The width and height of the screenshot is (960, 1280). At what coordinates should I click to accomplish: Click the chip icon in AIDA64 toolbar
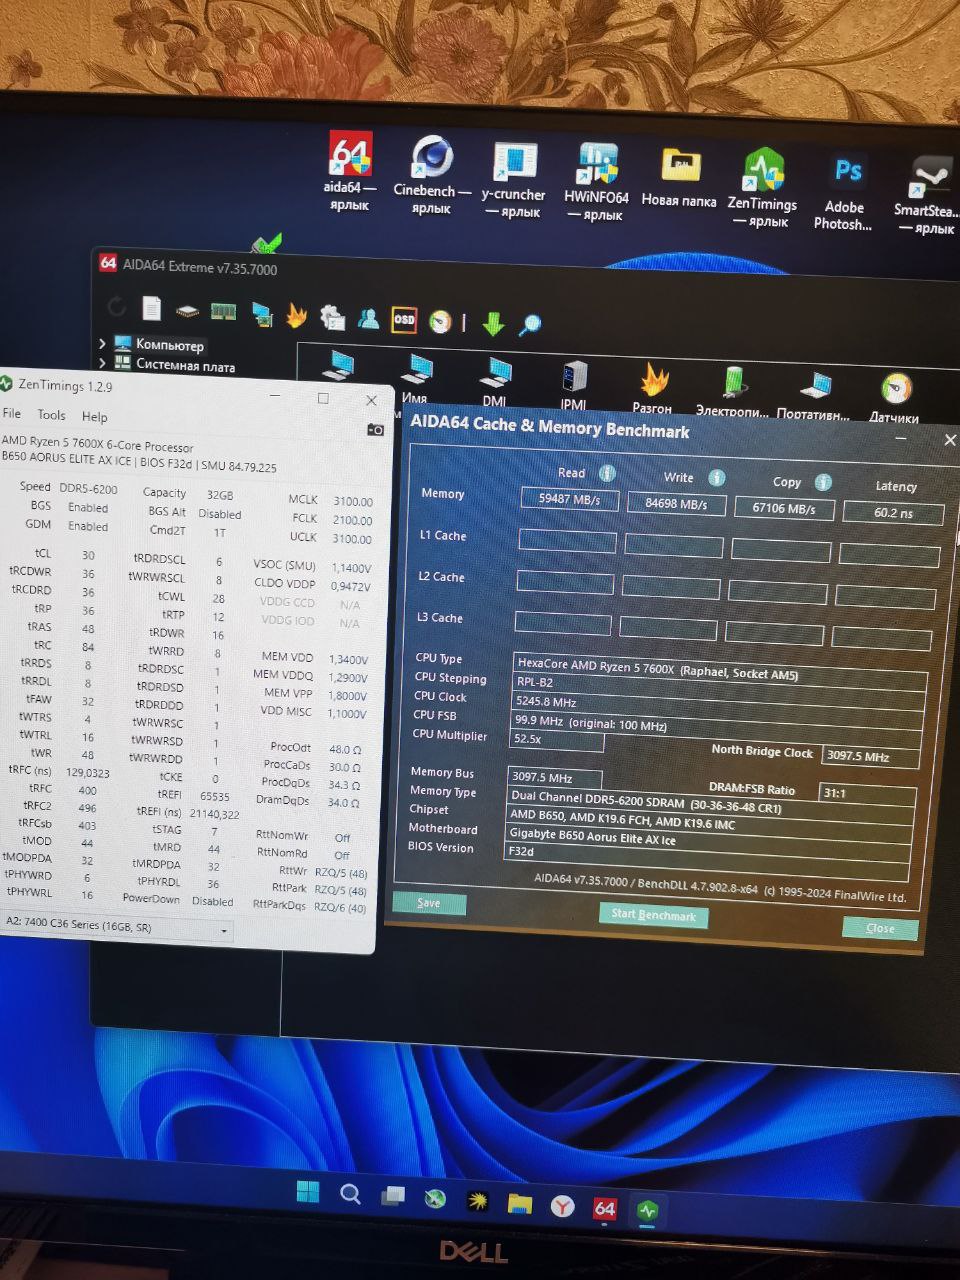coord(186,311)
